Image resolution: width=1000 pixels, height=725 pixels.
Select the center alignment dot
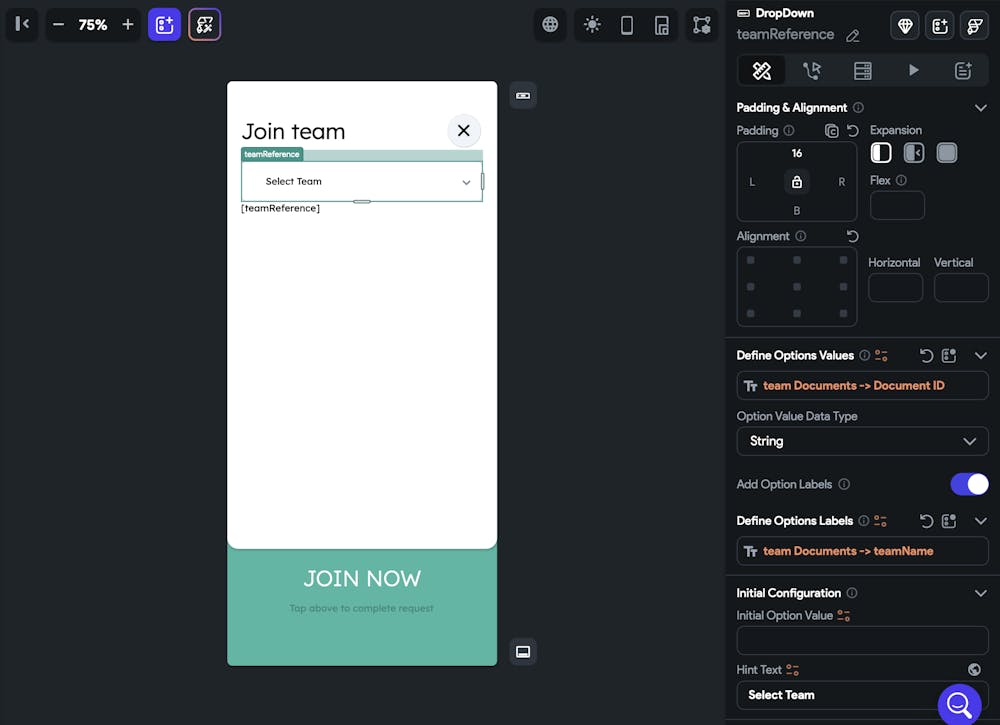tap(797, 287)
